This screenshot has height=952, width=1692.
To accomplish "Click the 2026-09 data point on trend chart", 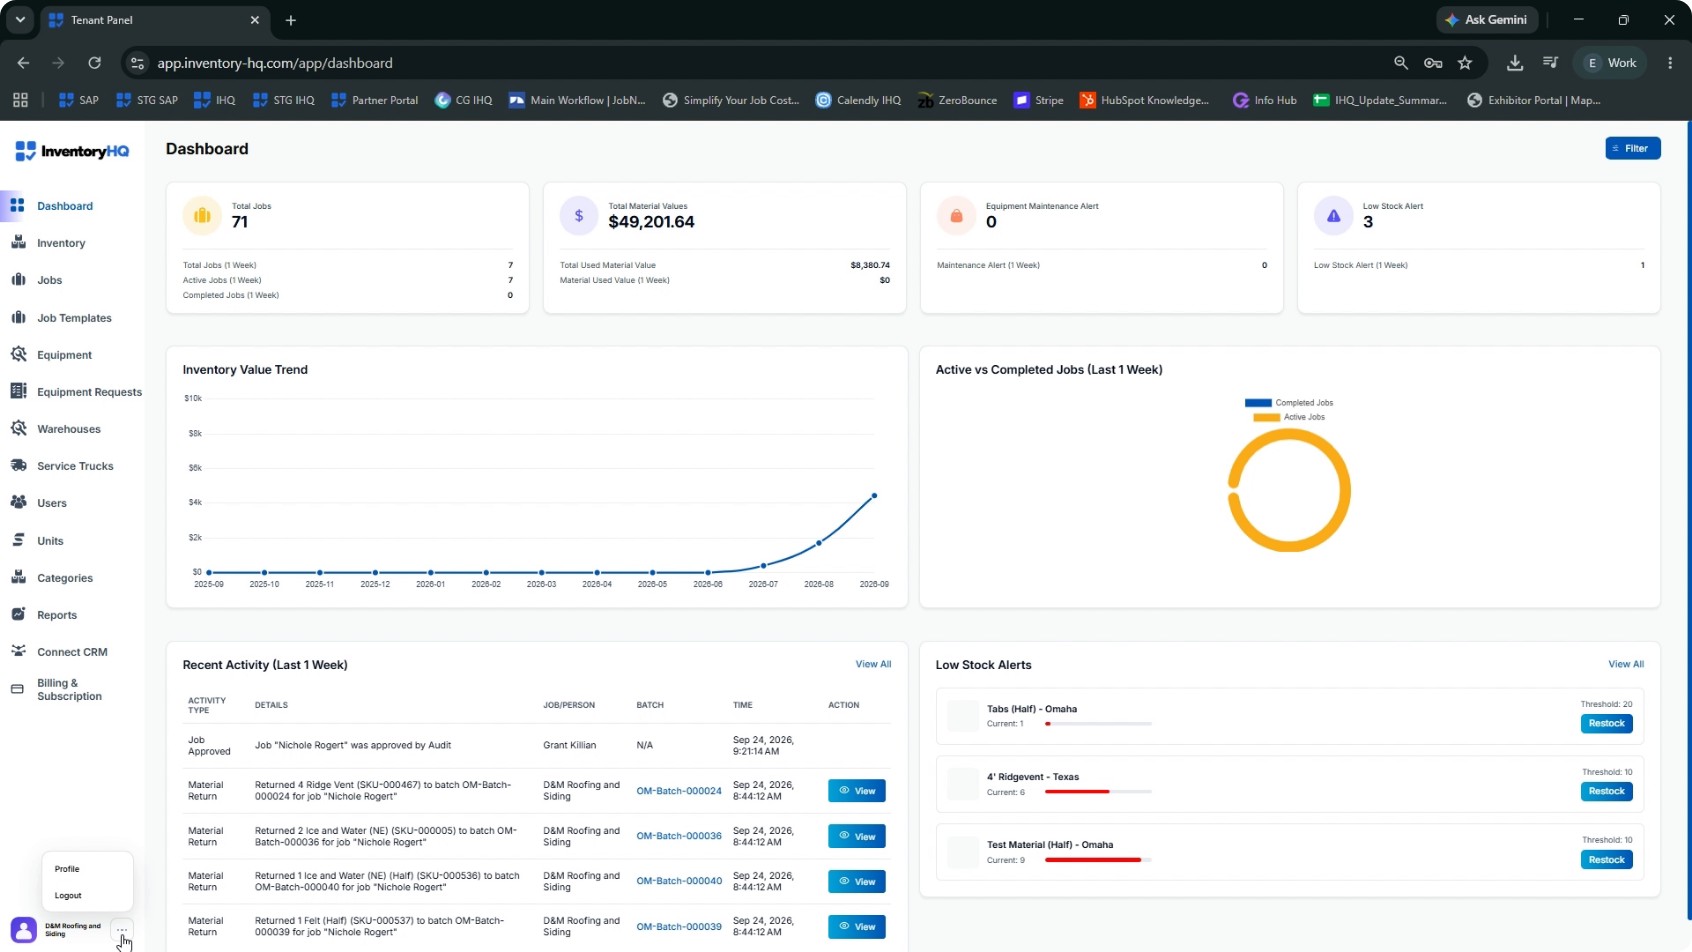I will (x=874, y=495).
